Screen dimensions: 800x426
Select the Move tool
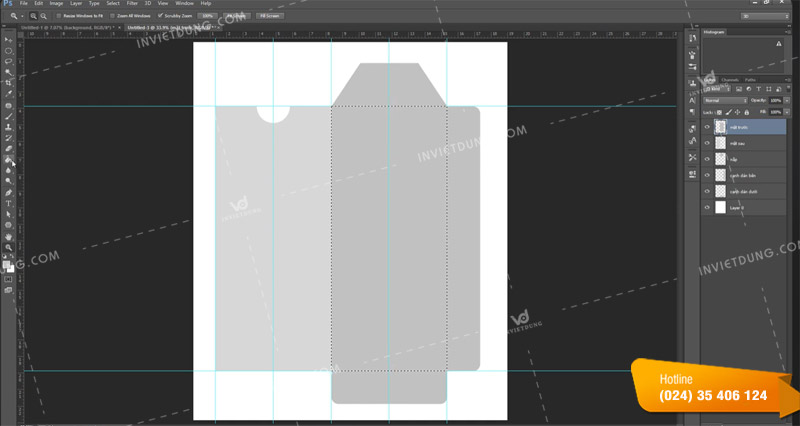coord(9,39)
